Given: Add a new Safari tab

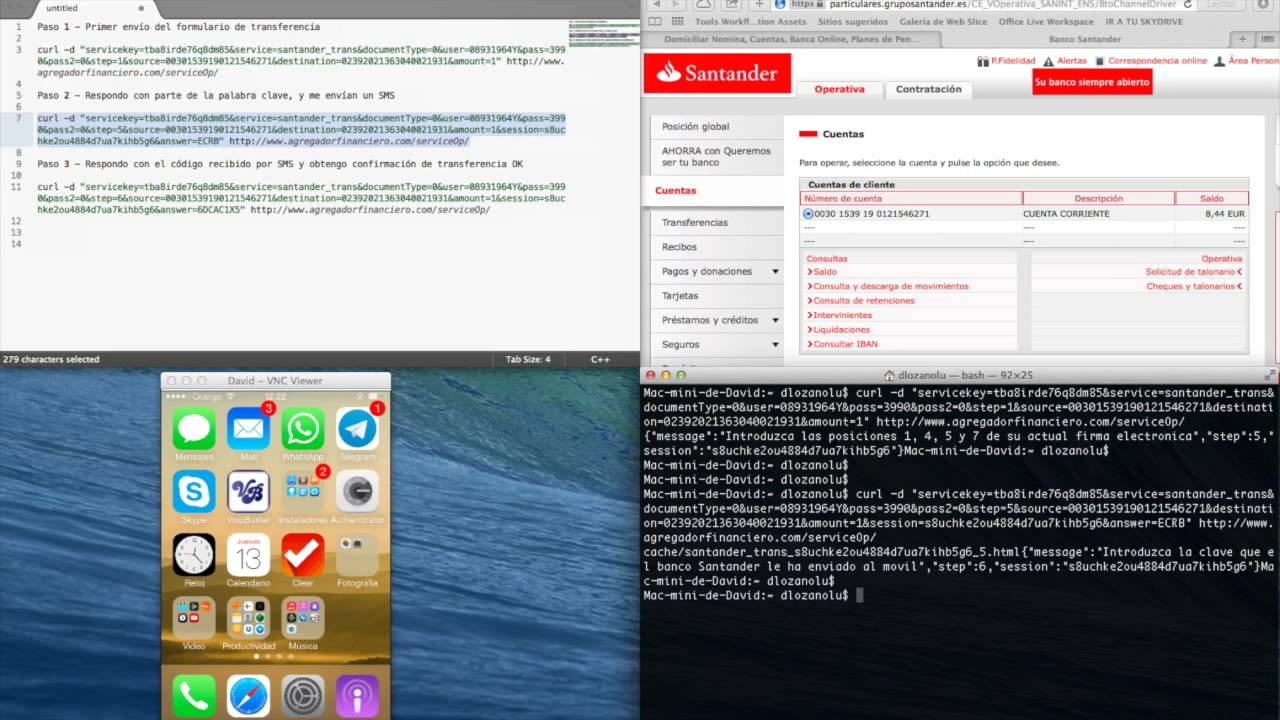Looking at the screenshot, I should point(1243,39).
